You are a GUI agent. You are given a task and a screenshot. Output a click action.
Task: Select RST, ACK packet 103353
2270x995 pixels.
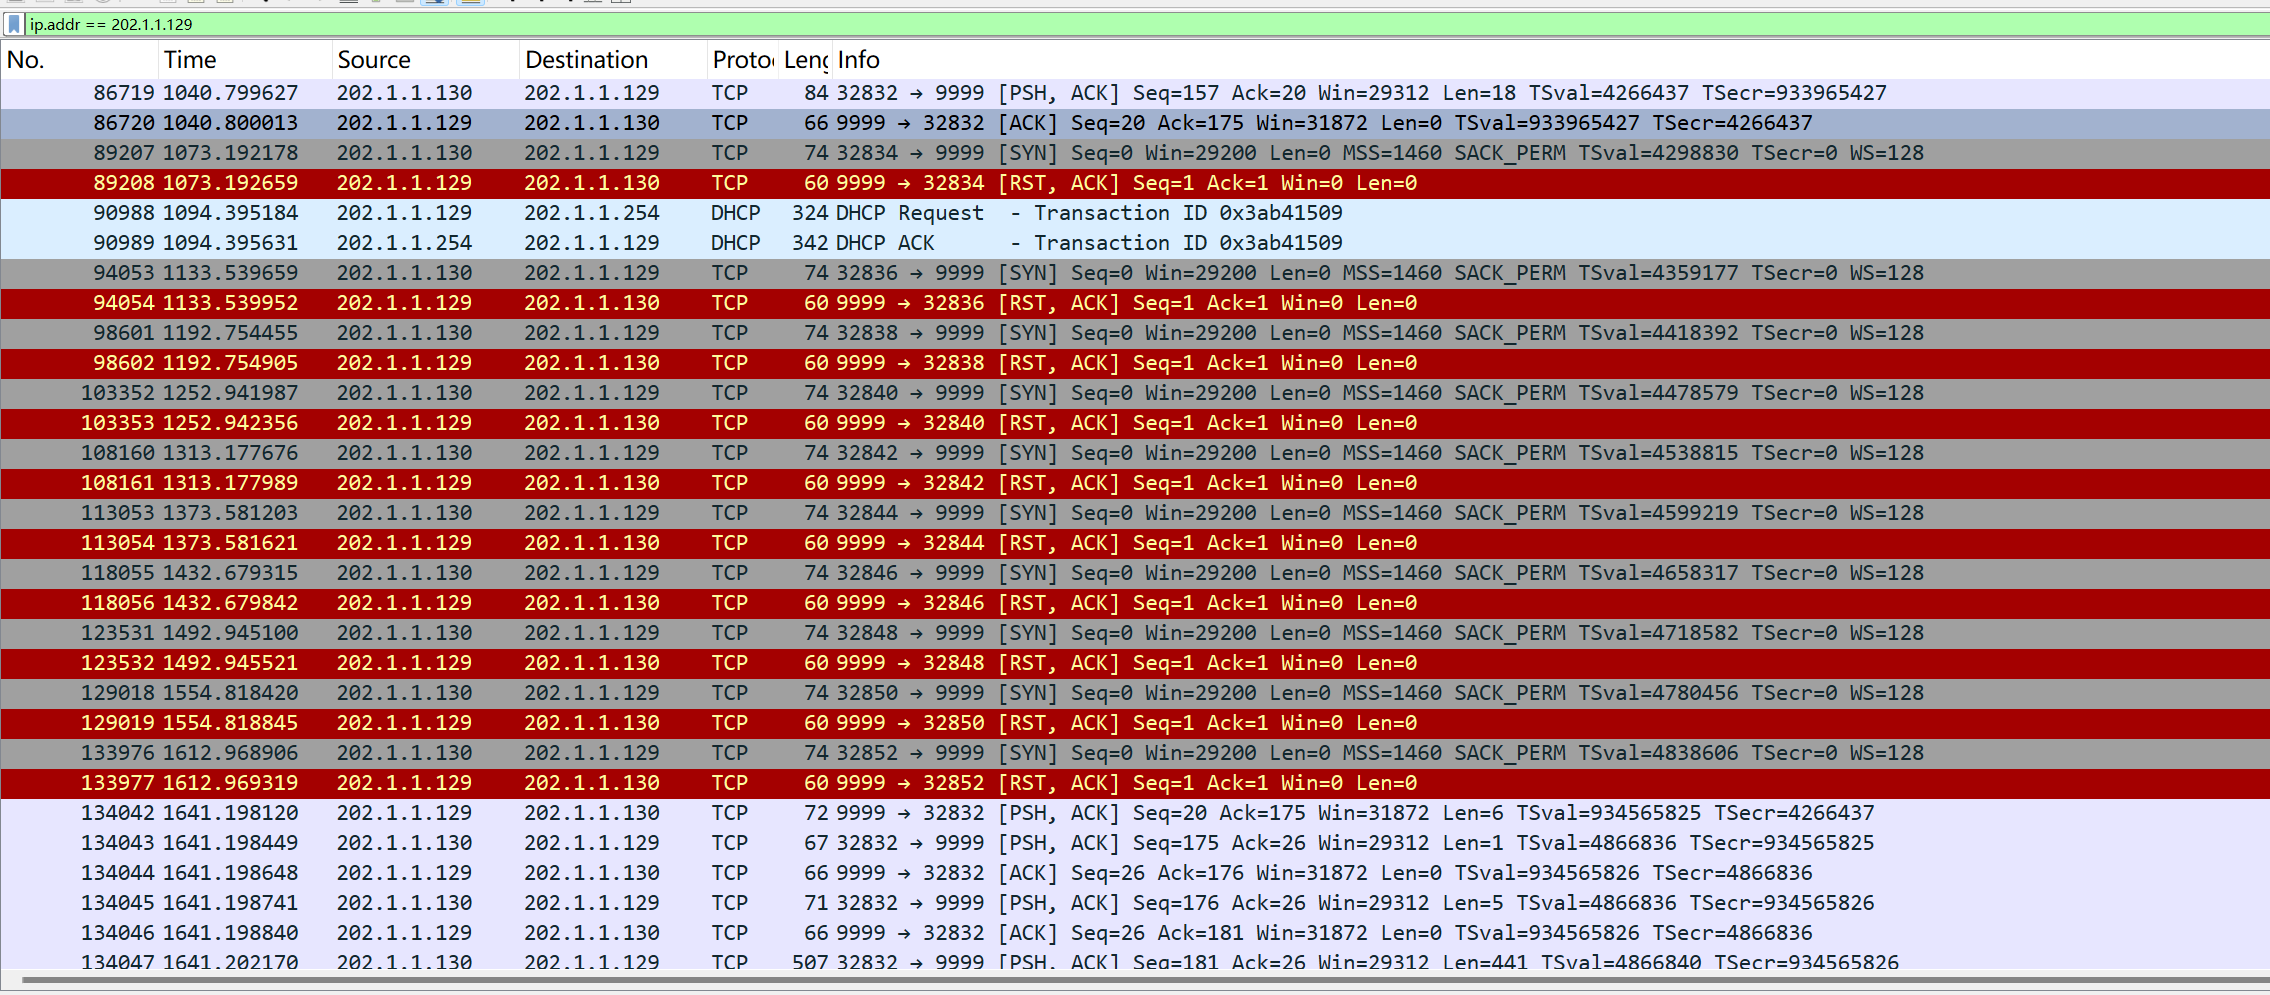pos(1135,423)
